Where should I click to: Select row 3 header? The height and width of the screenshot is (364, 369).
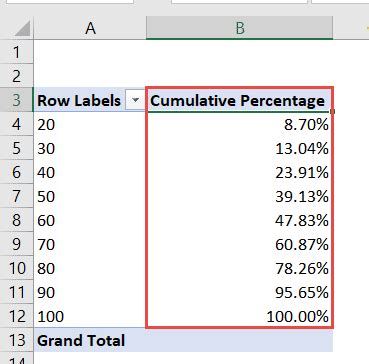17,100
